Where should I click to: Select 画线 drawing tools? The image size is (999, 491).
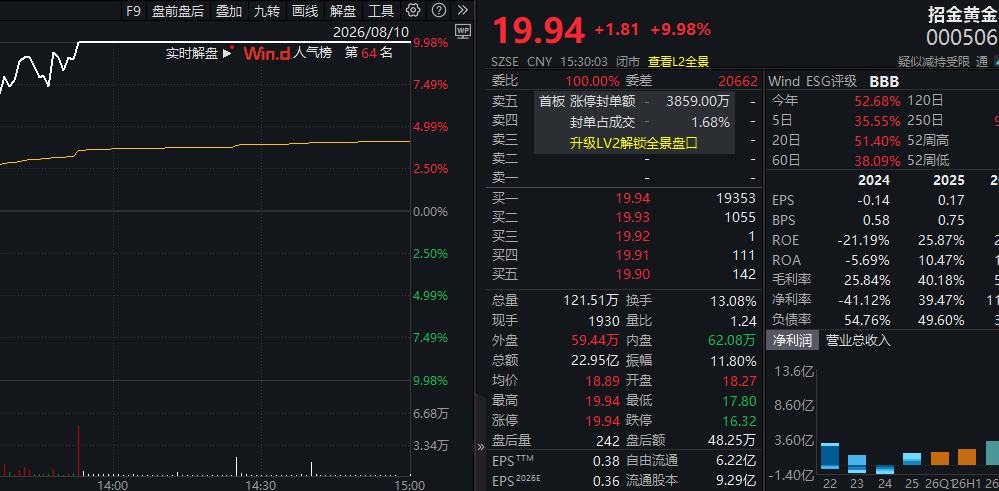(305, 10)
